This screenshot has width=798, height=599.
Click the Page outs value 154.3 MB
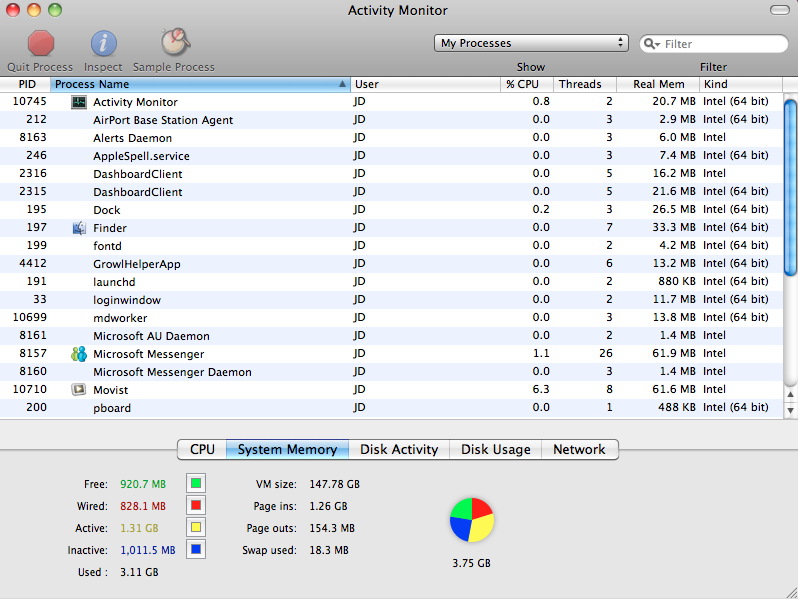[332, 528]
